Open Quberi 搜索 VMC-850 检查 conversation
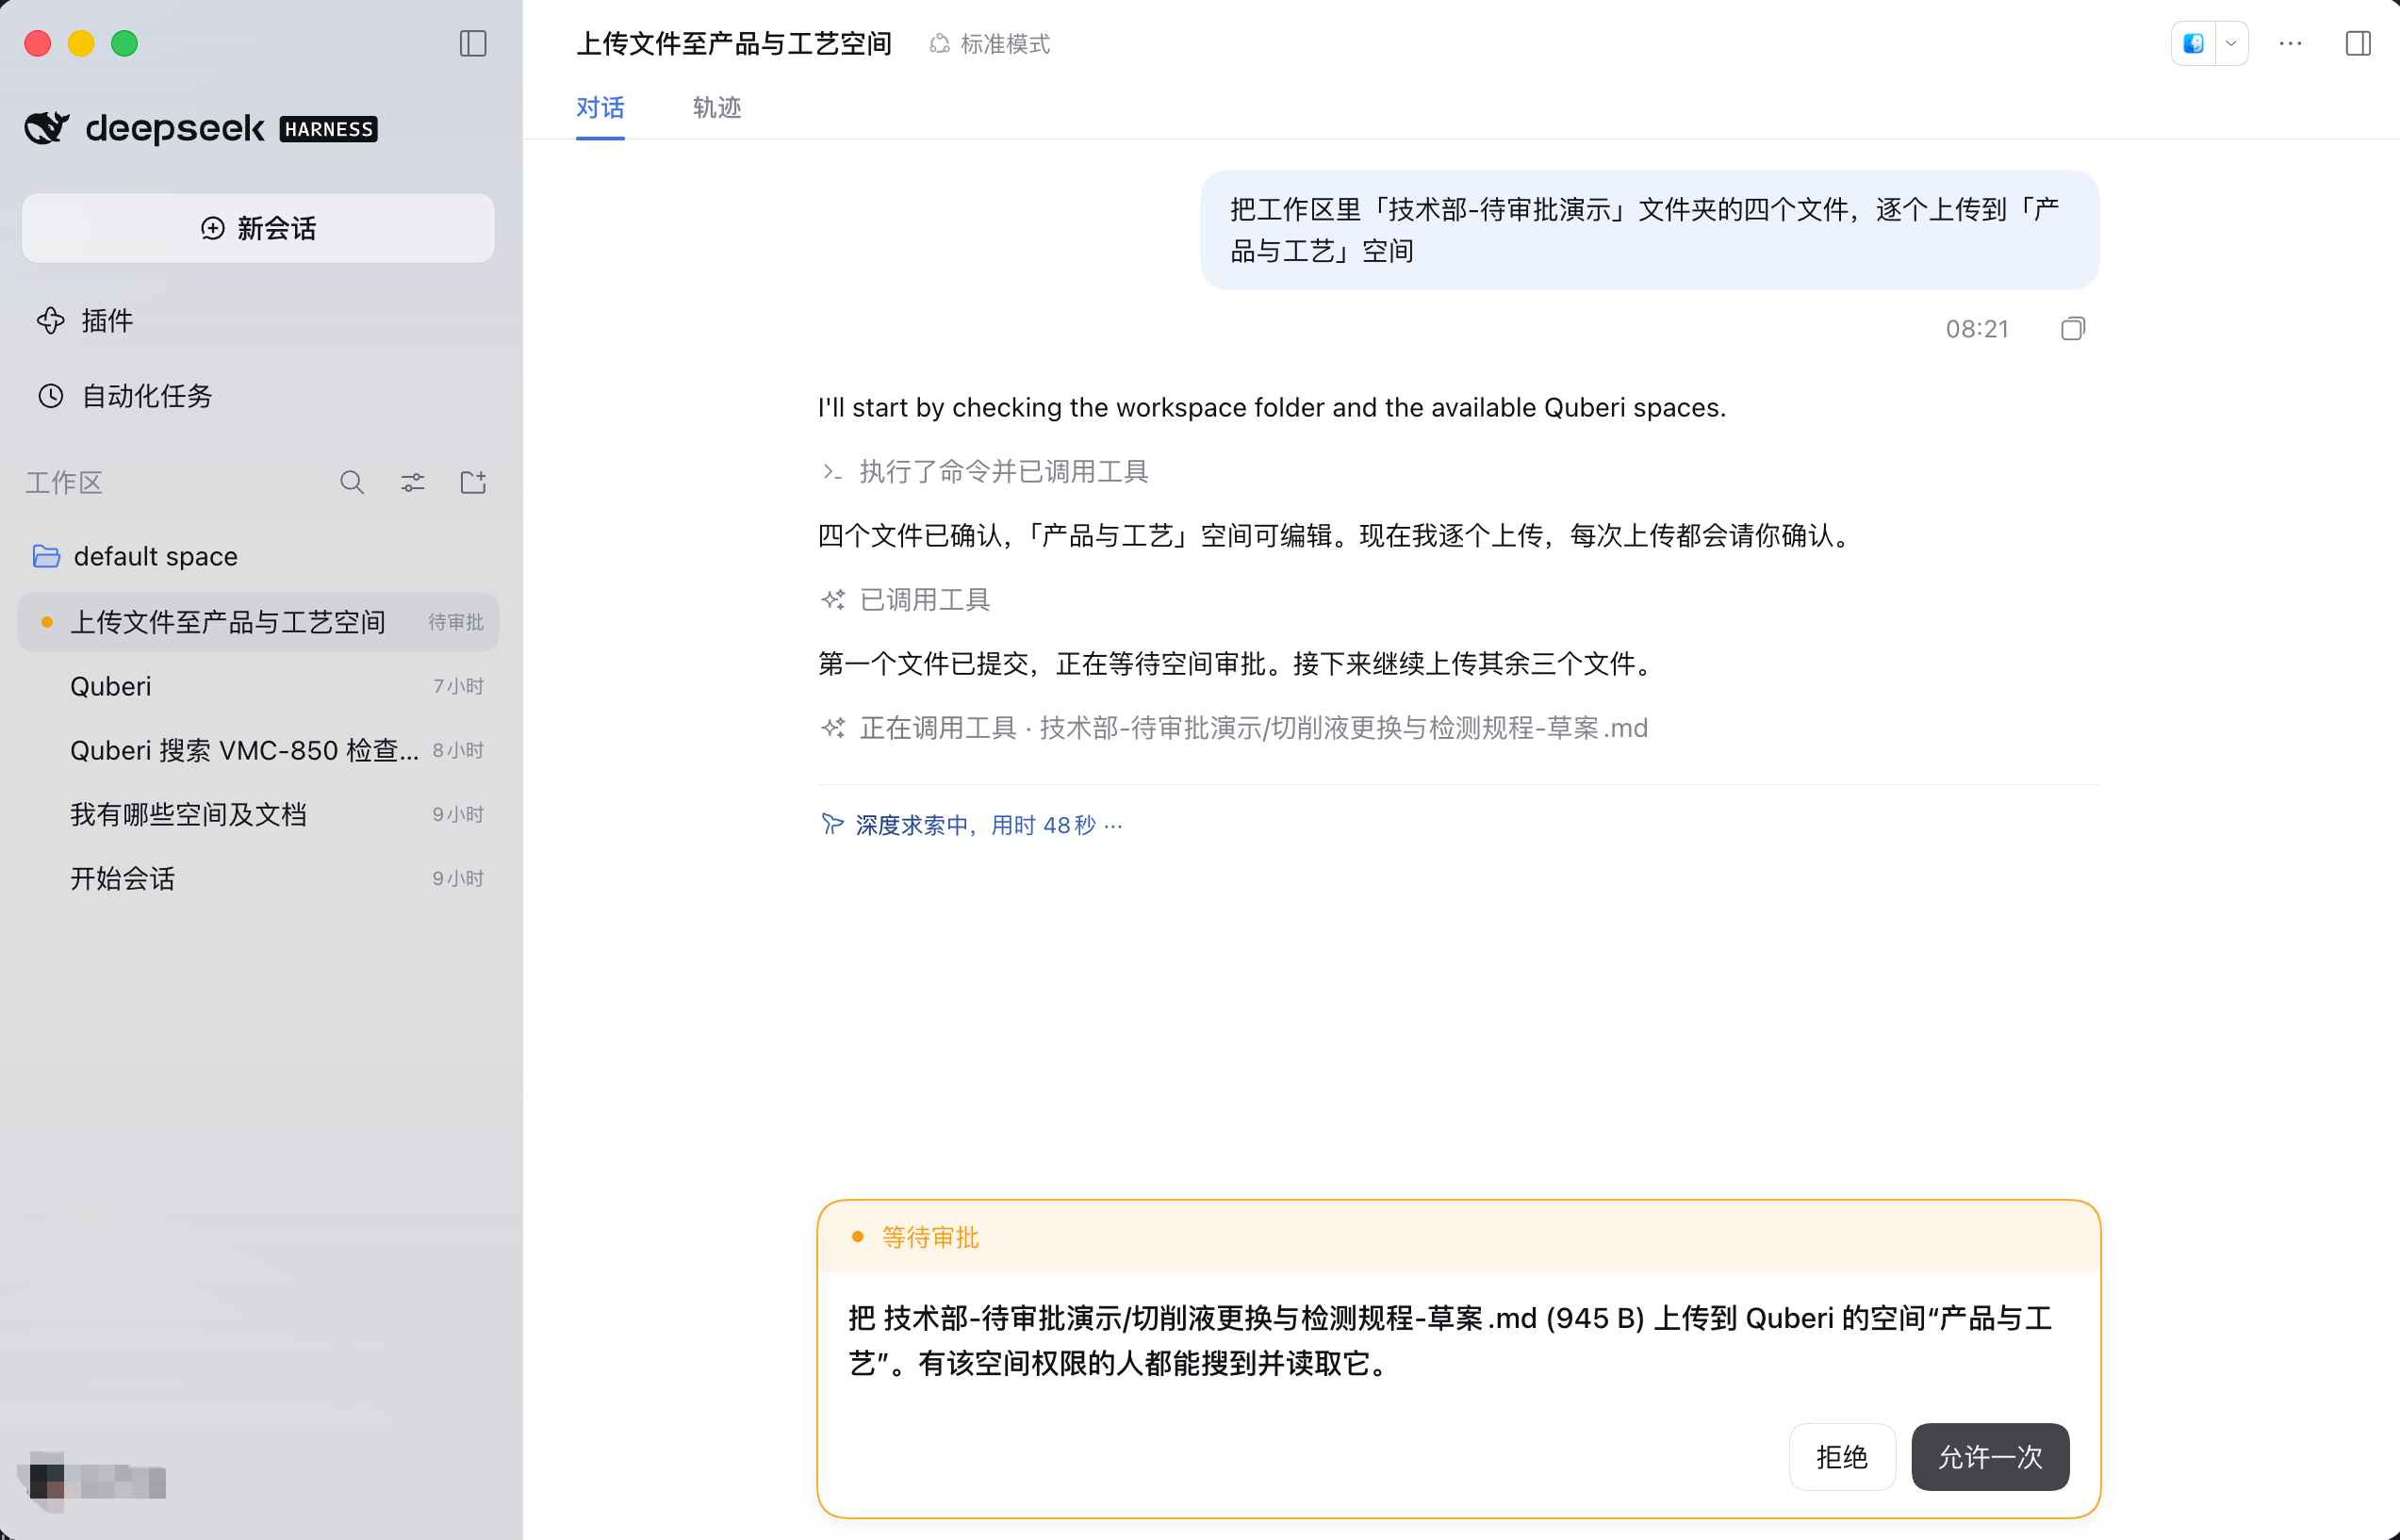This screenshot has height=1540, width=2400. click(x=258, y=750)
